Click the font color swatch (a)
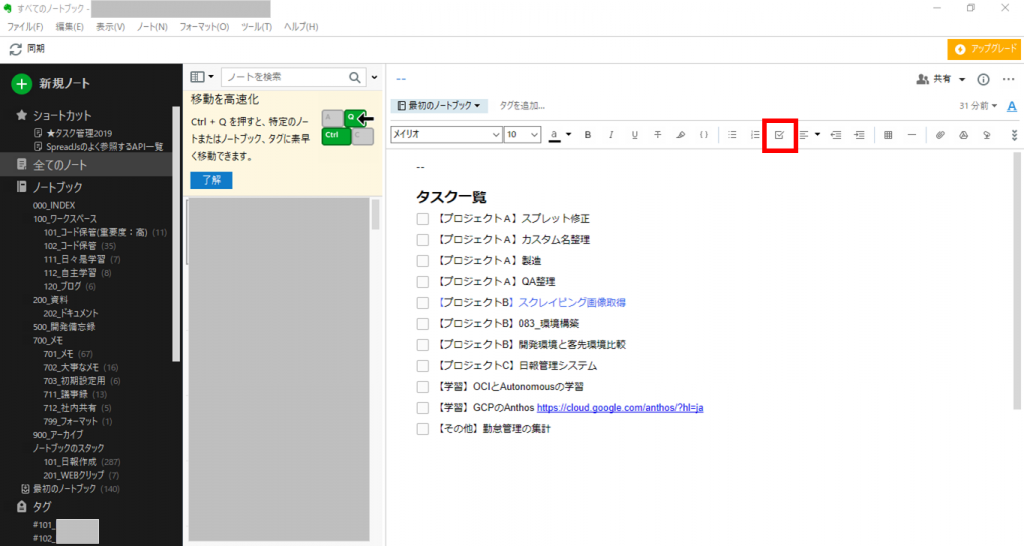The height and width of the screenshot is (546, 1024). pyautogui.click(x=554, y=135)
